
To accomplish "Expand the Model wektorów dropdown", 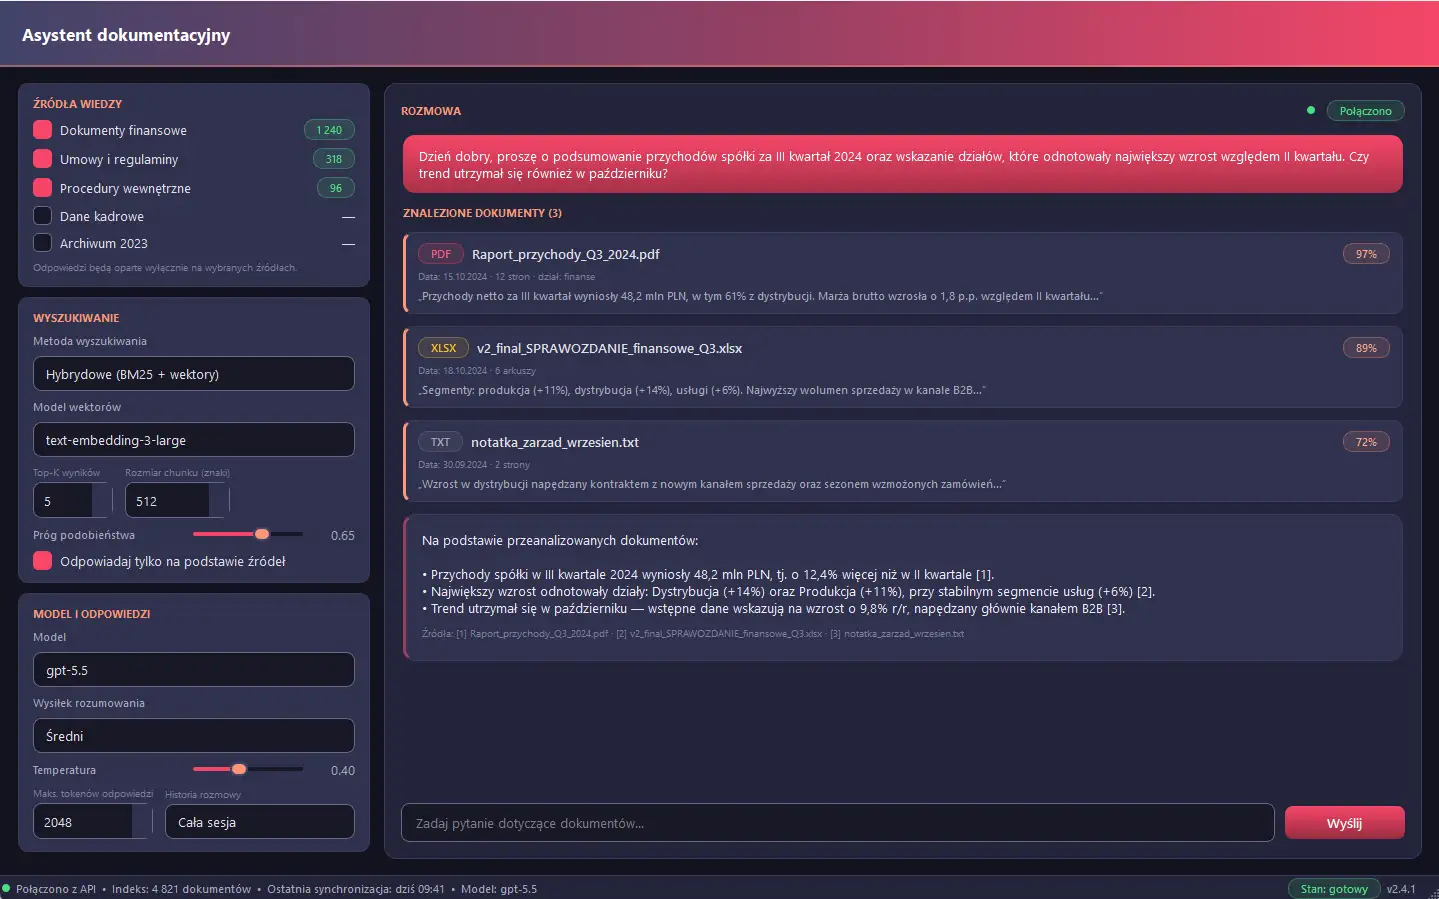I will 194,440.
